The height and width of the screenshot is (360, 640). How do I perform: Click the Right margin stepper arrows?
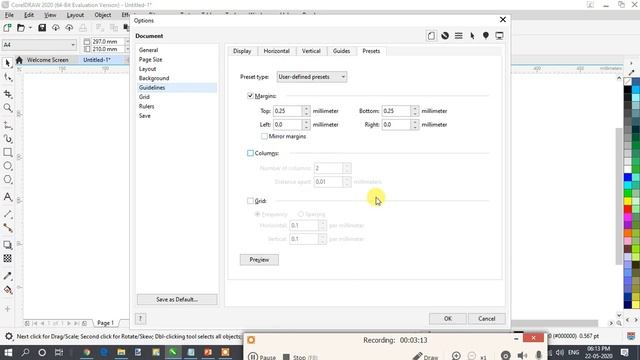coord(415,124)
